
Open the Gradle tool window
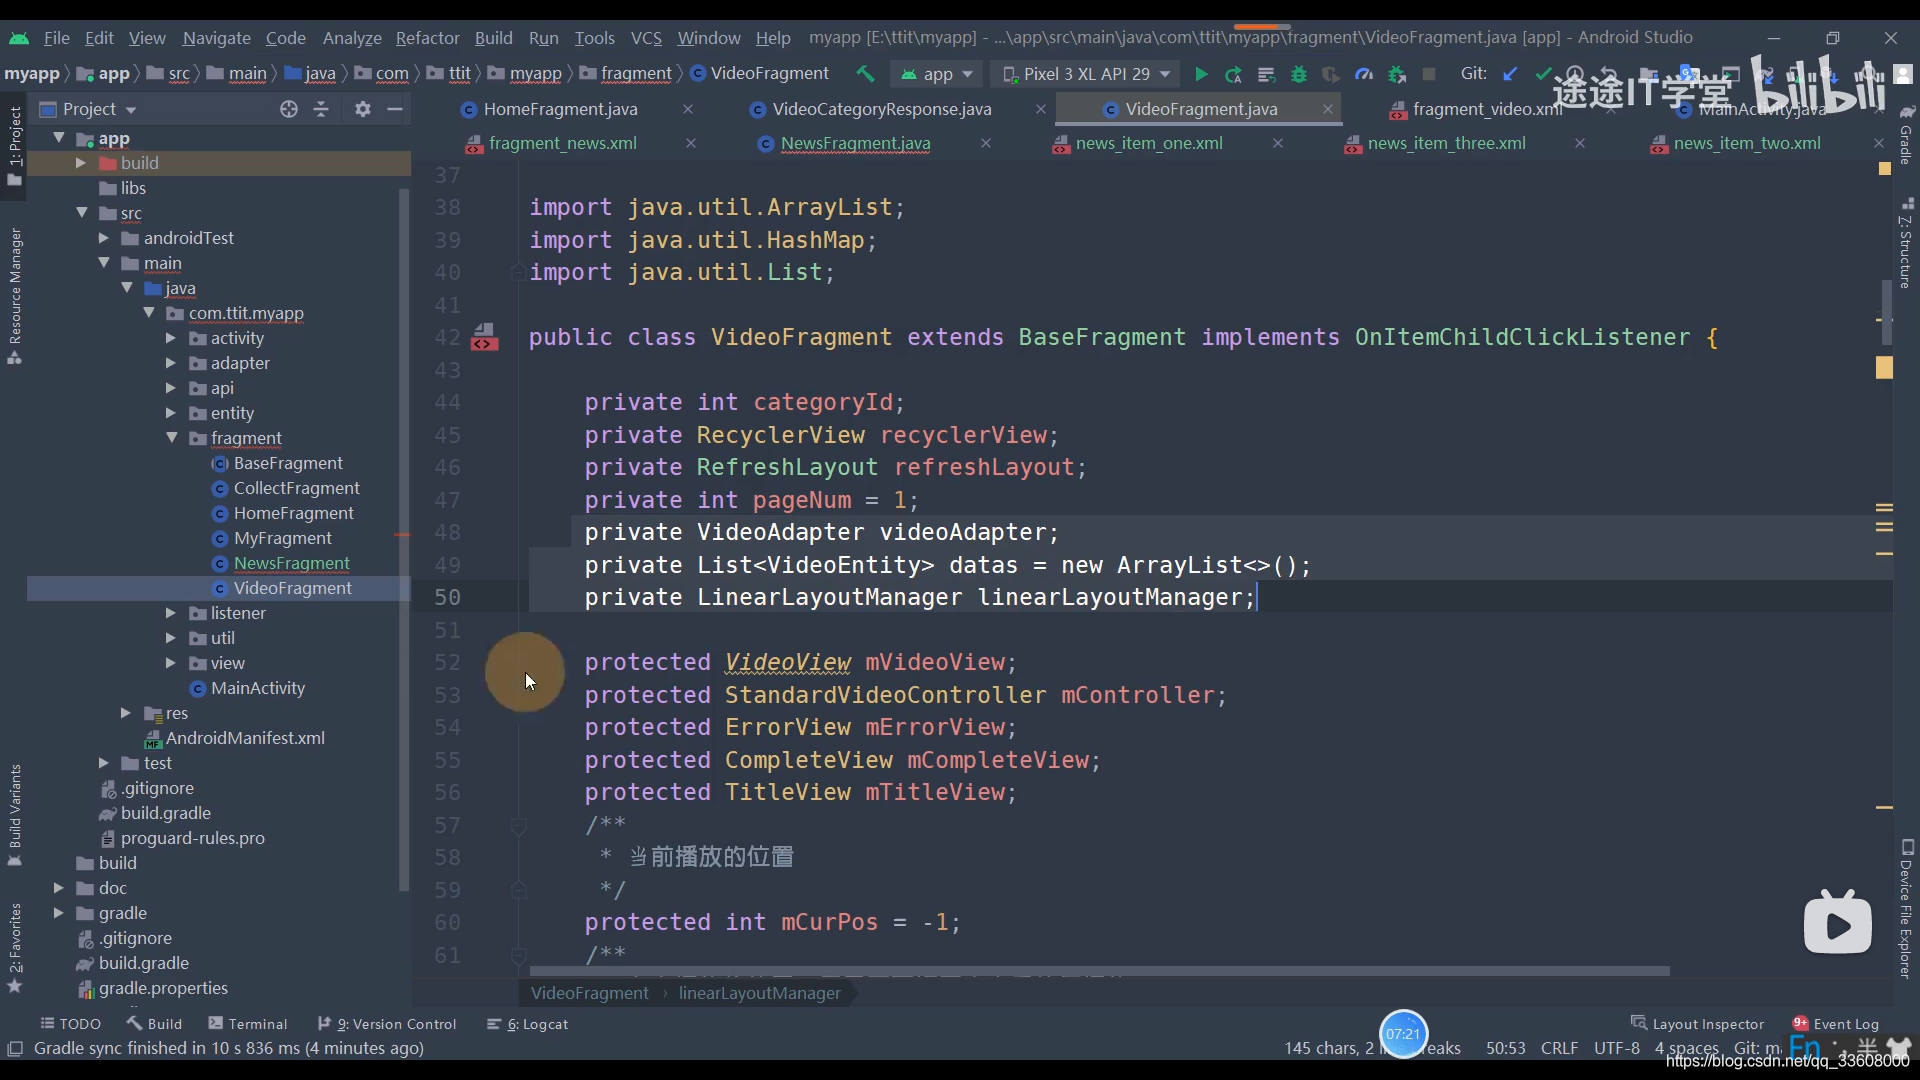pyautogui.click(x=1906, y=136)
